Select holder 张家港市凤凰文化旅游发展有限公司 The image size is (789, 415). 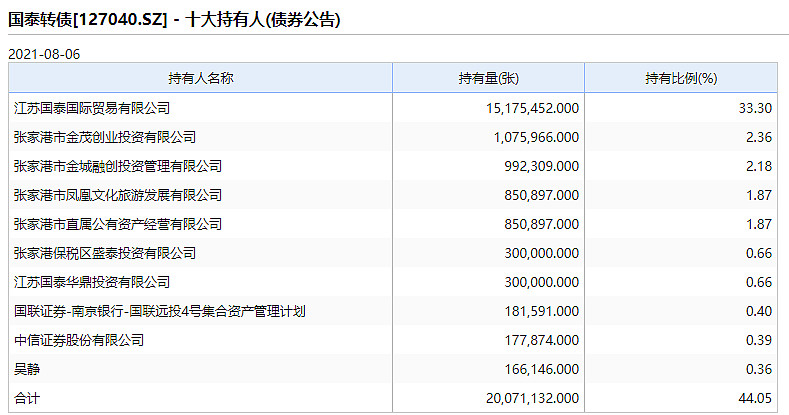click(118, 195)
